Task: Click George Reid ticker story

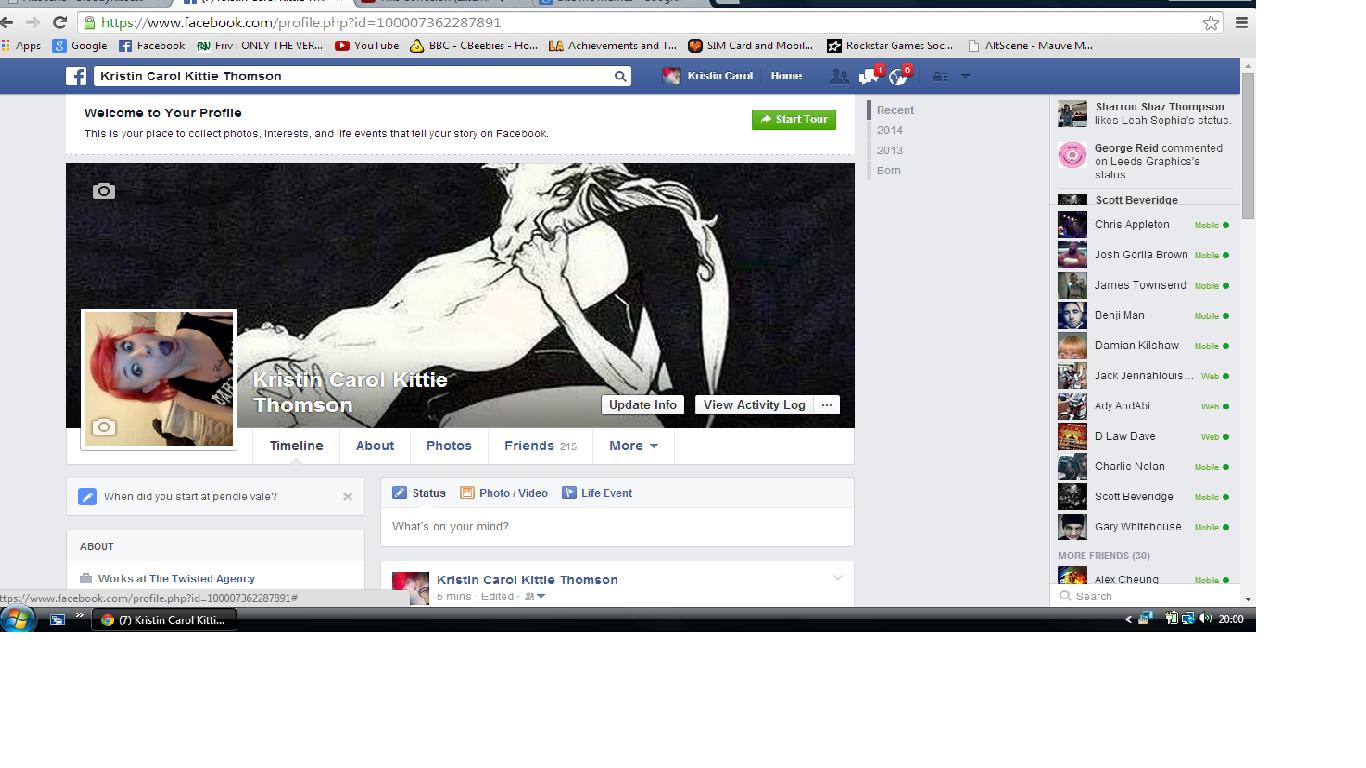Action: click(1145, 160)
